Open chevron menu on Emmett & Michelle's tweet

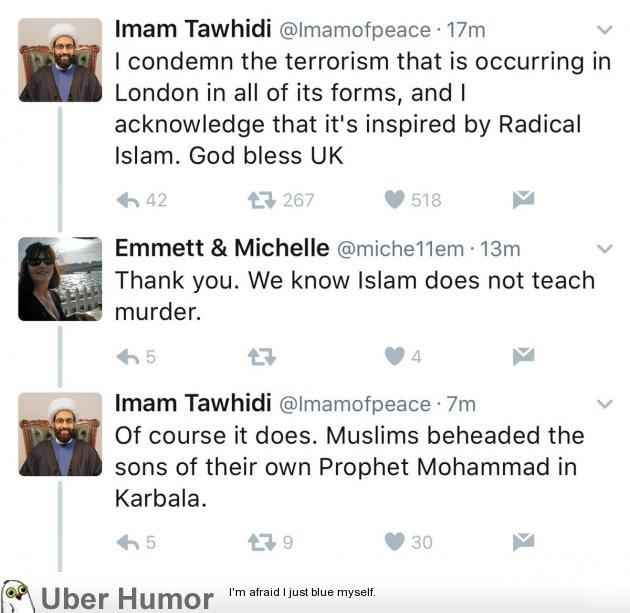[604, 249]
